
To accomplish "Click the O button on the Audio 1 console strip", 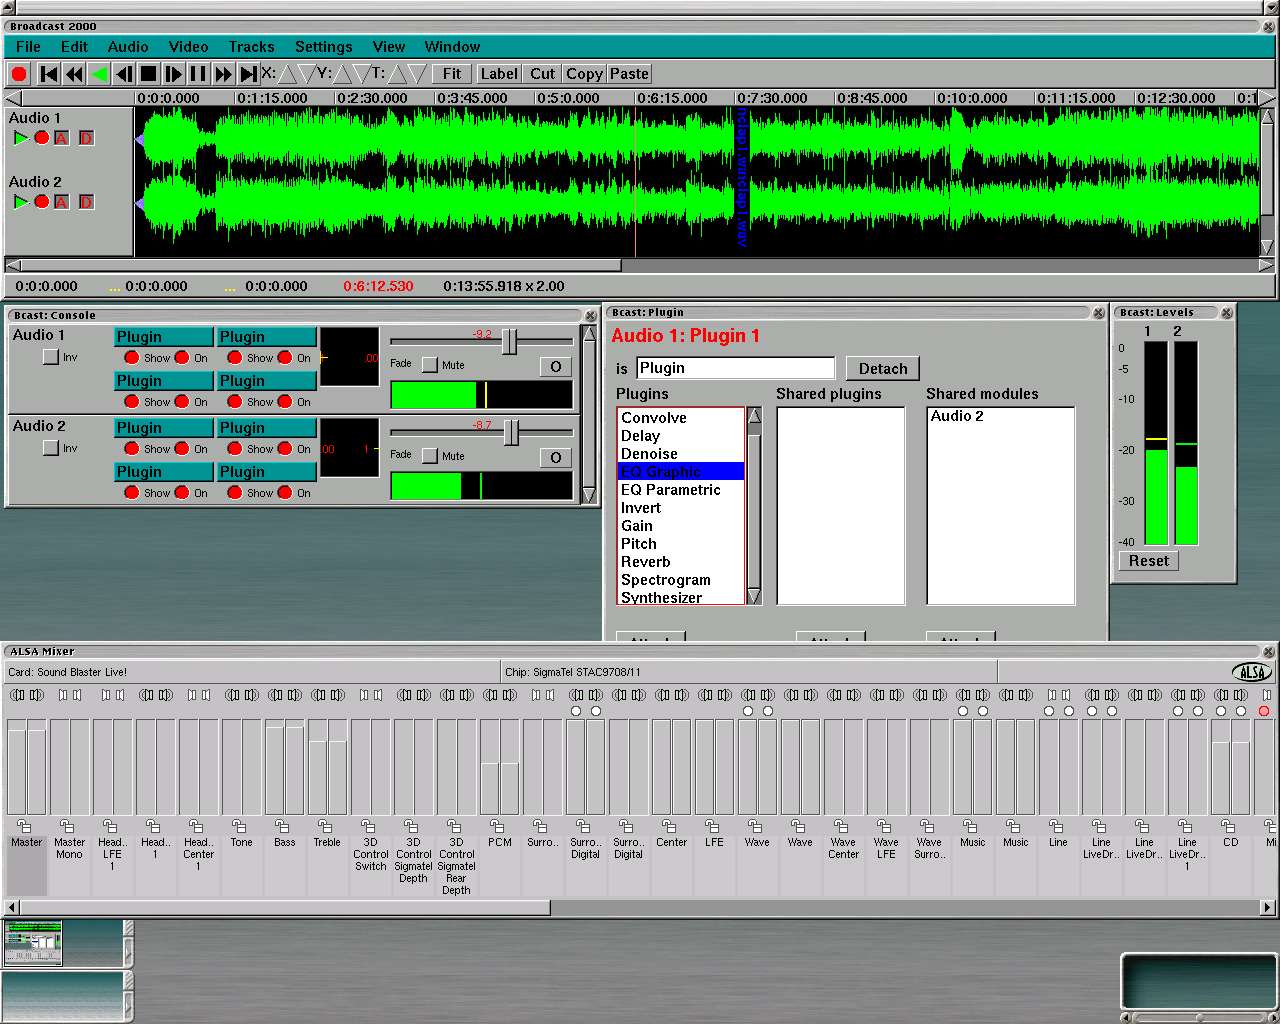I will 556,367.
